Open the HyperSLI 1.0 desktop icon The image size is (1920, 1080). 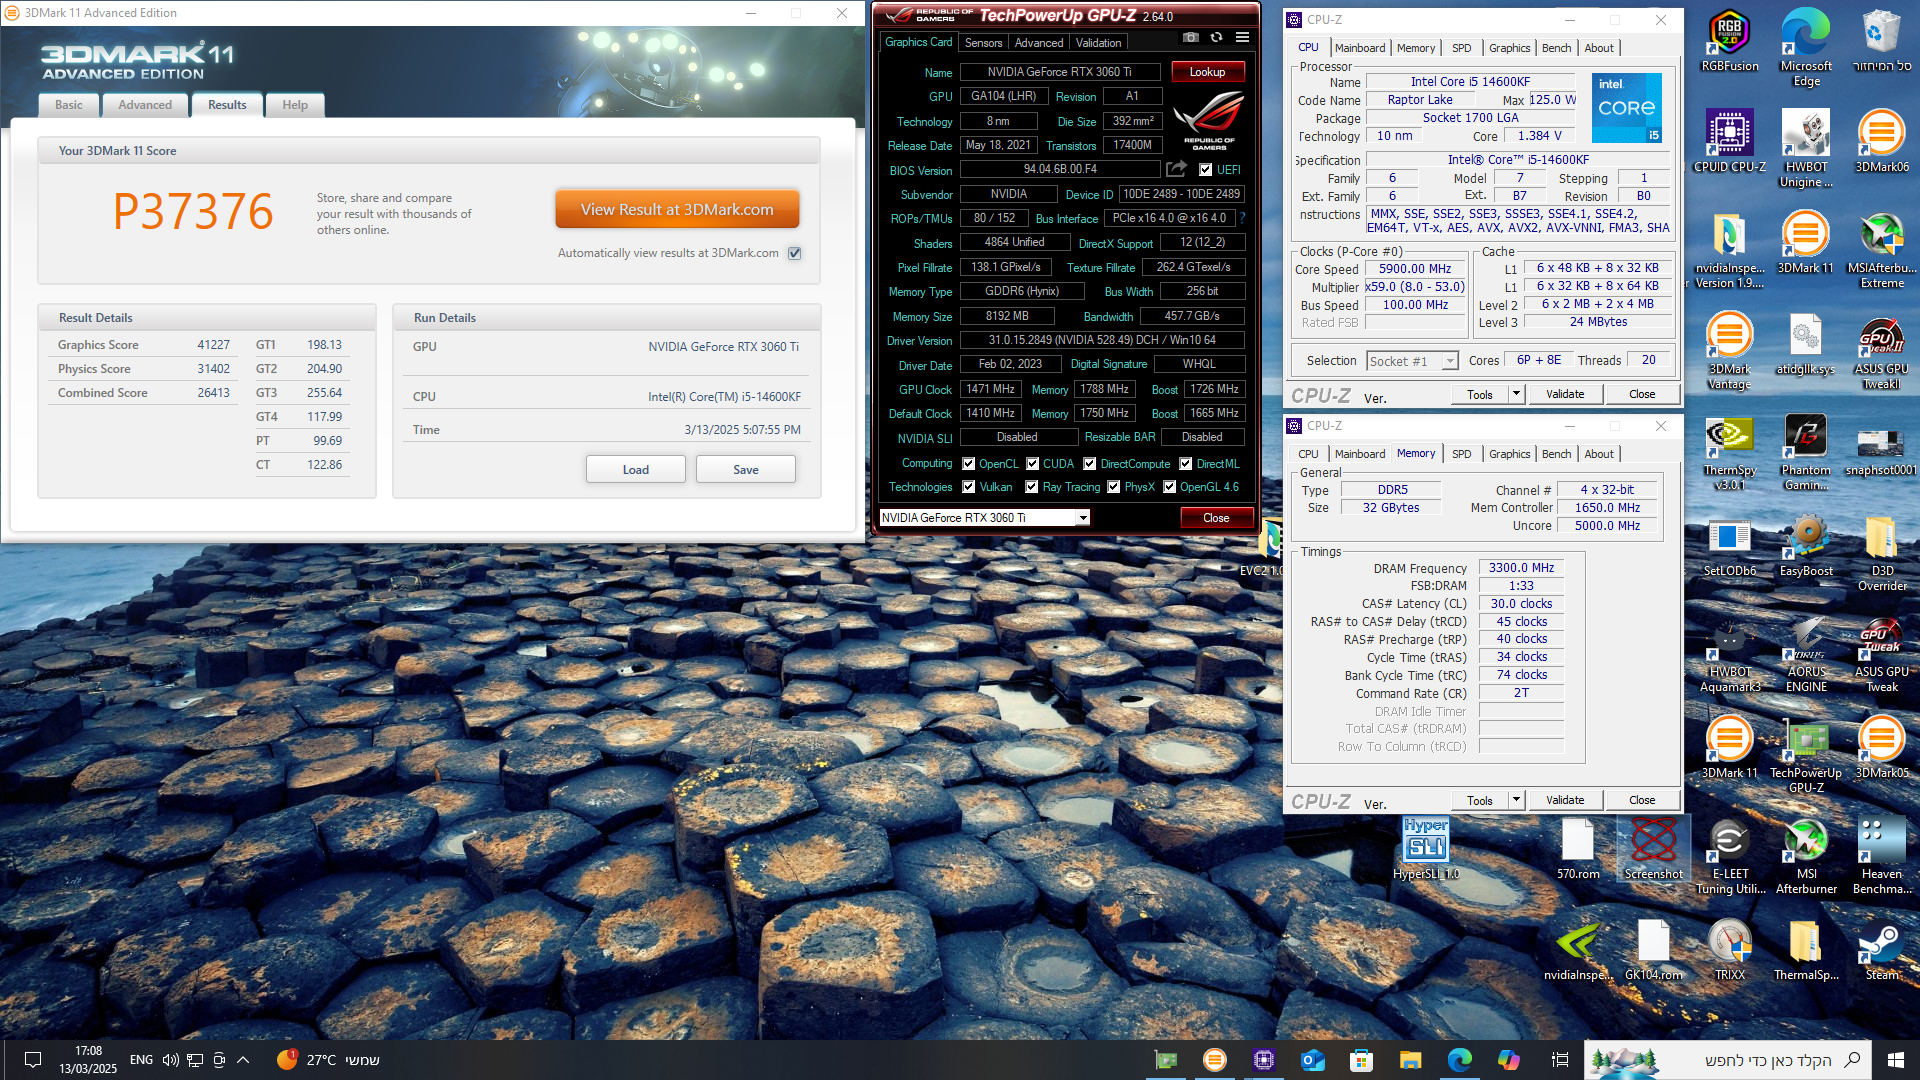pyautogui.click(x=1426, y=848)
